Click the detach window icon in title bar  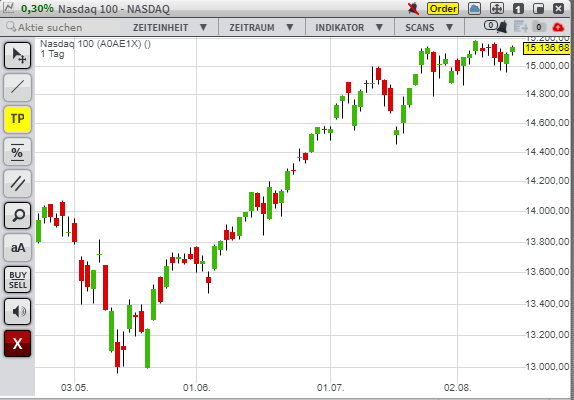pyautogui.click(x=538, y=8)
